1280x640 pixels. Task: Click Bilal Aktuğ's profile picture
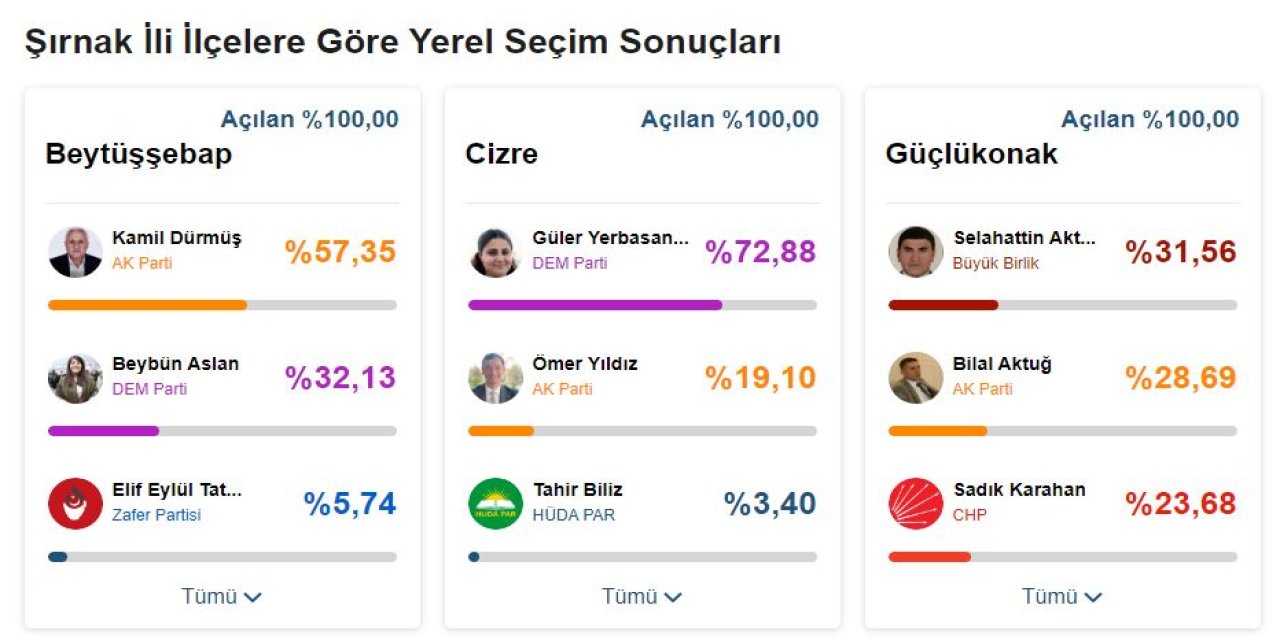(x=915, y=378)
